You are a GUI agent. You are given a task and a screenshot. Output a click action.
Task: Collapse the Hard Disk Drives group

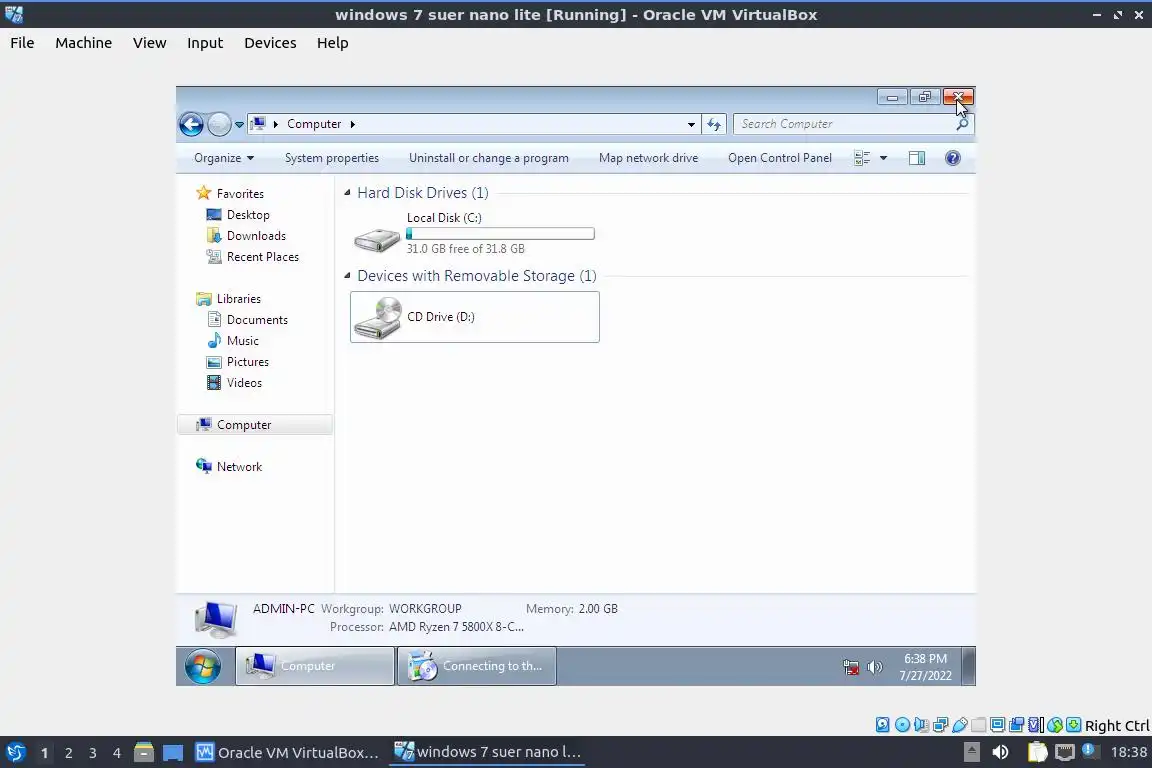click(x=348, y=193)
